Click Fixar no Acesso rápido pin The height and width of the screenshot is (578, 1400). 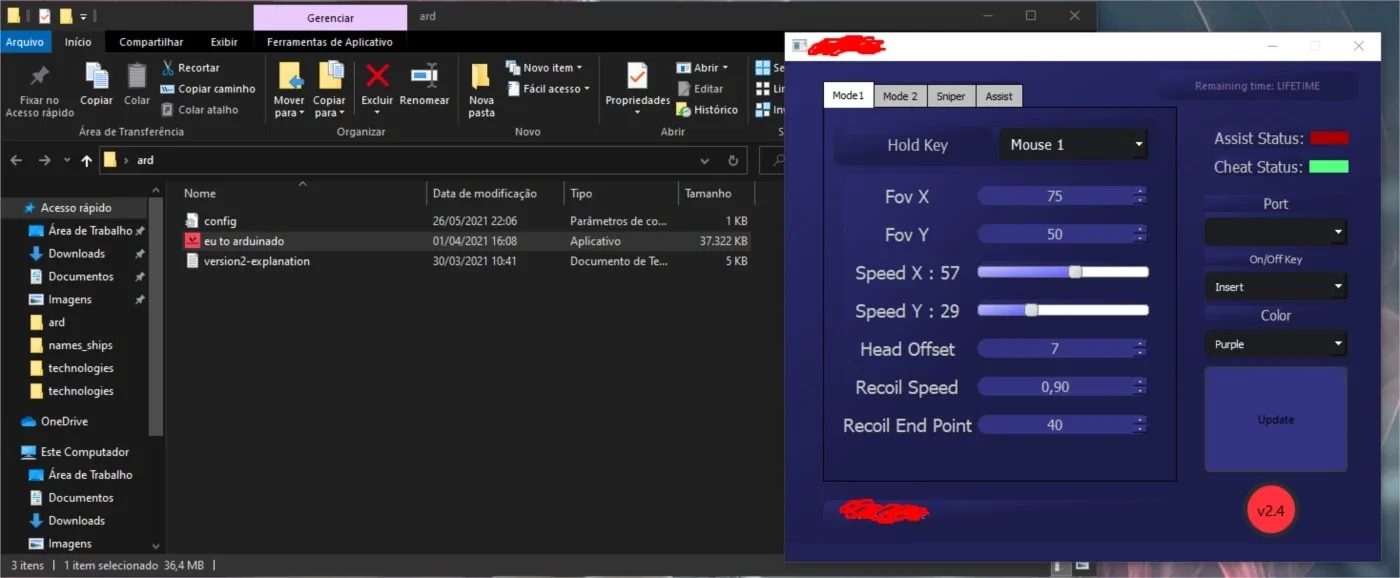(x=40, y=76)
